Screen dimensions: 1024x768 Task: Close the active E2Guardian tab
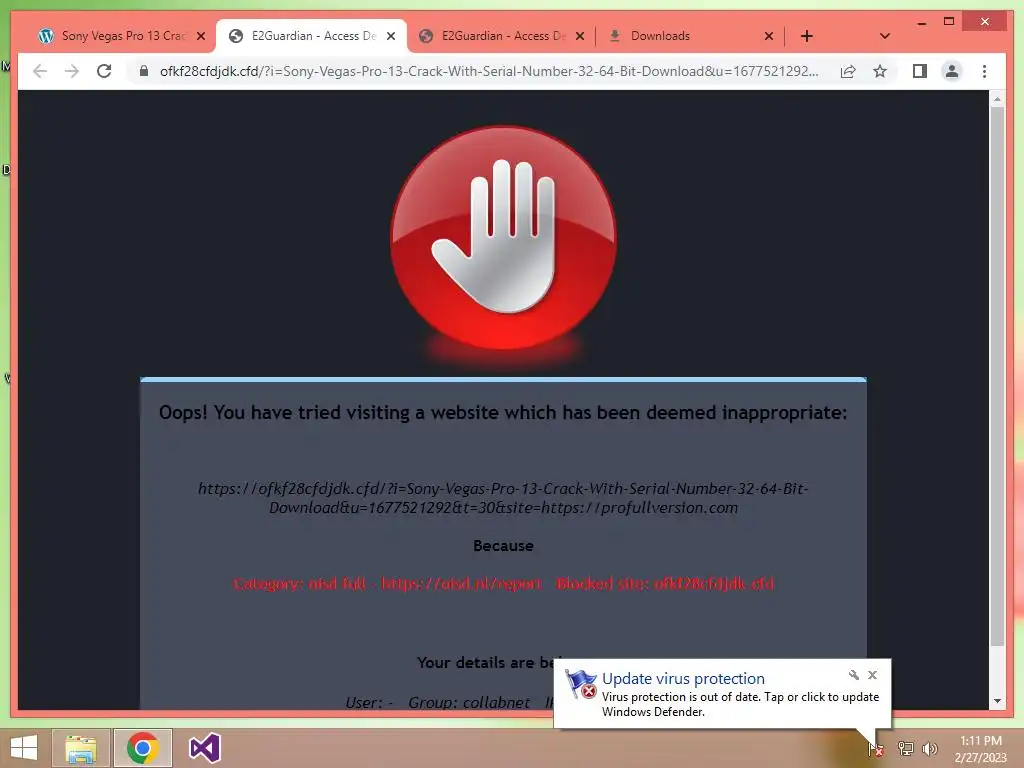tap(391, 36)
